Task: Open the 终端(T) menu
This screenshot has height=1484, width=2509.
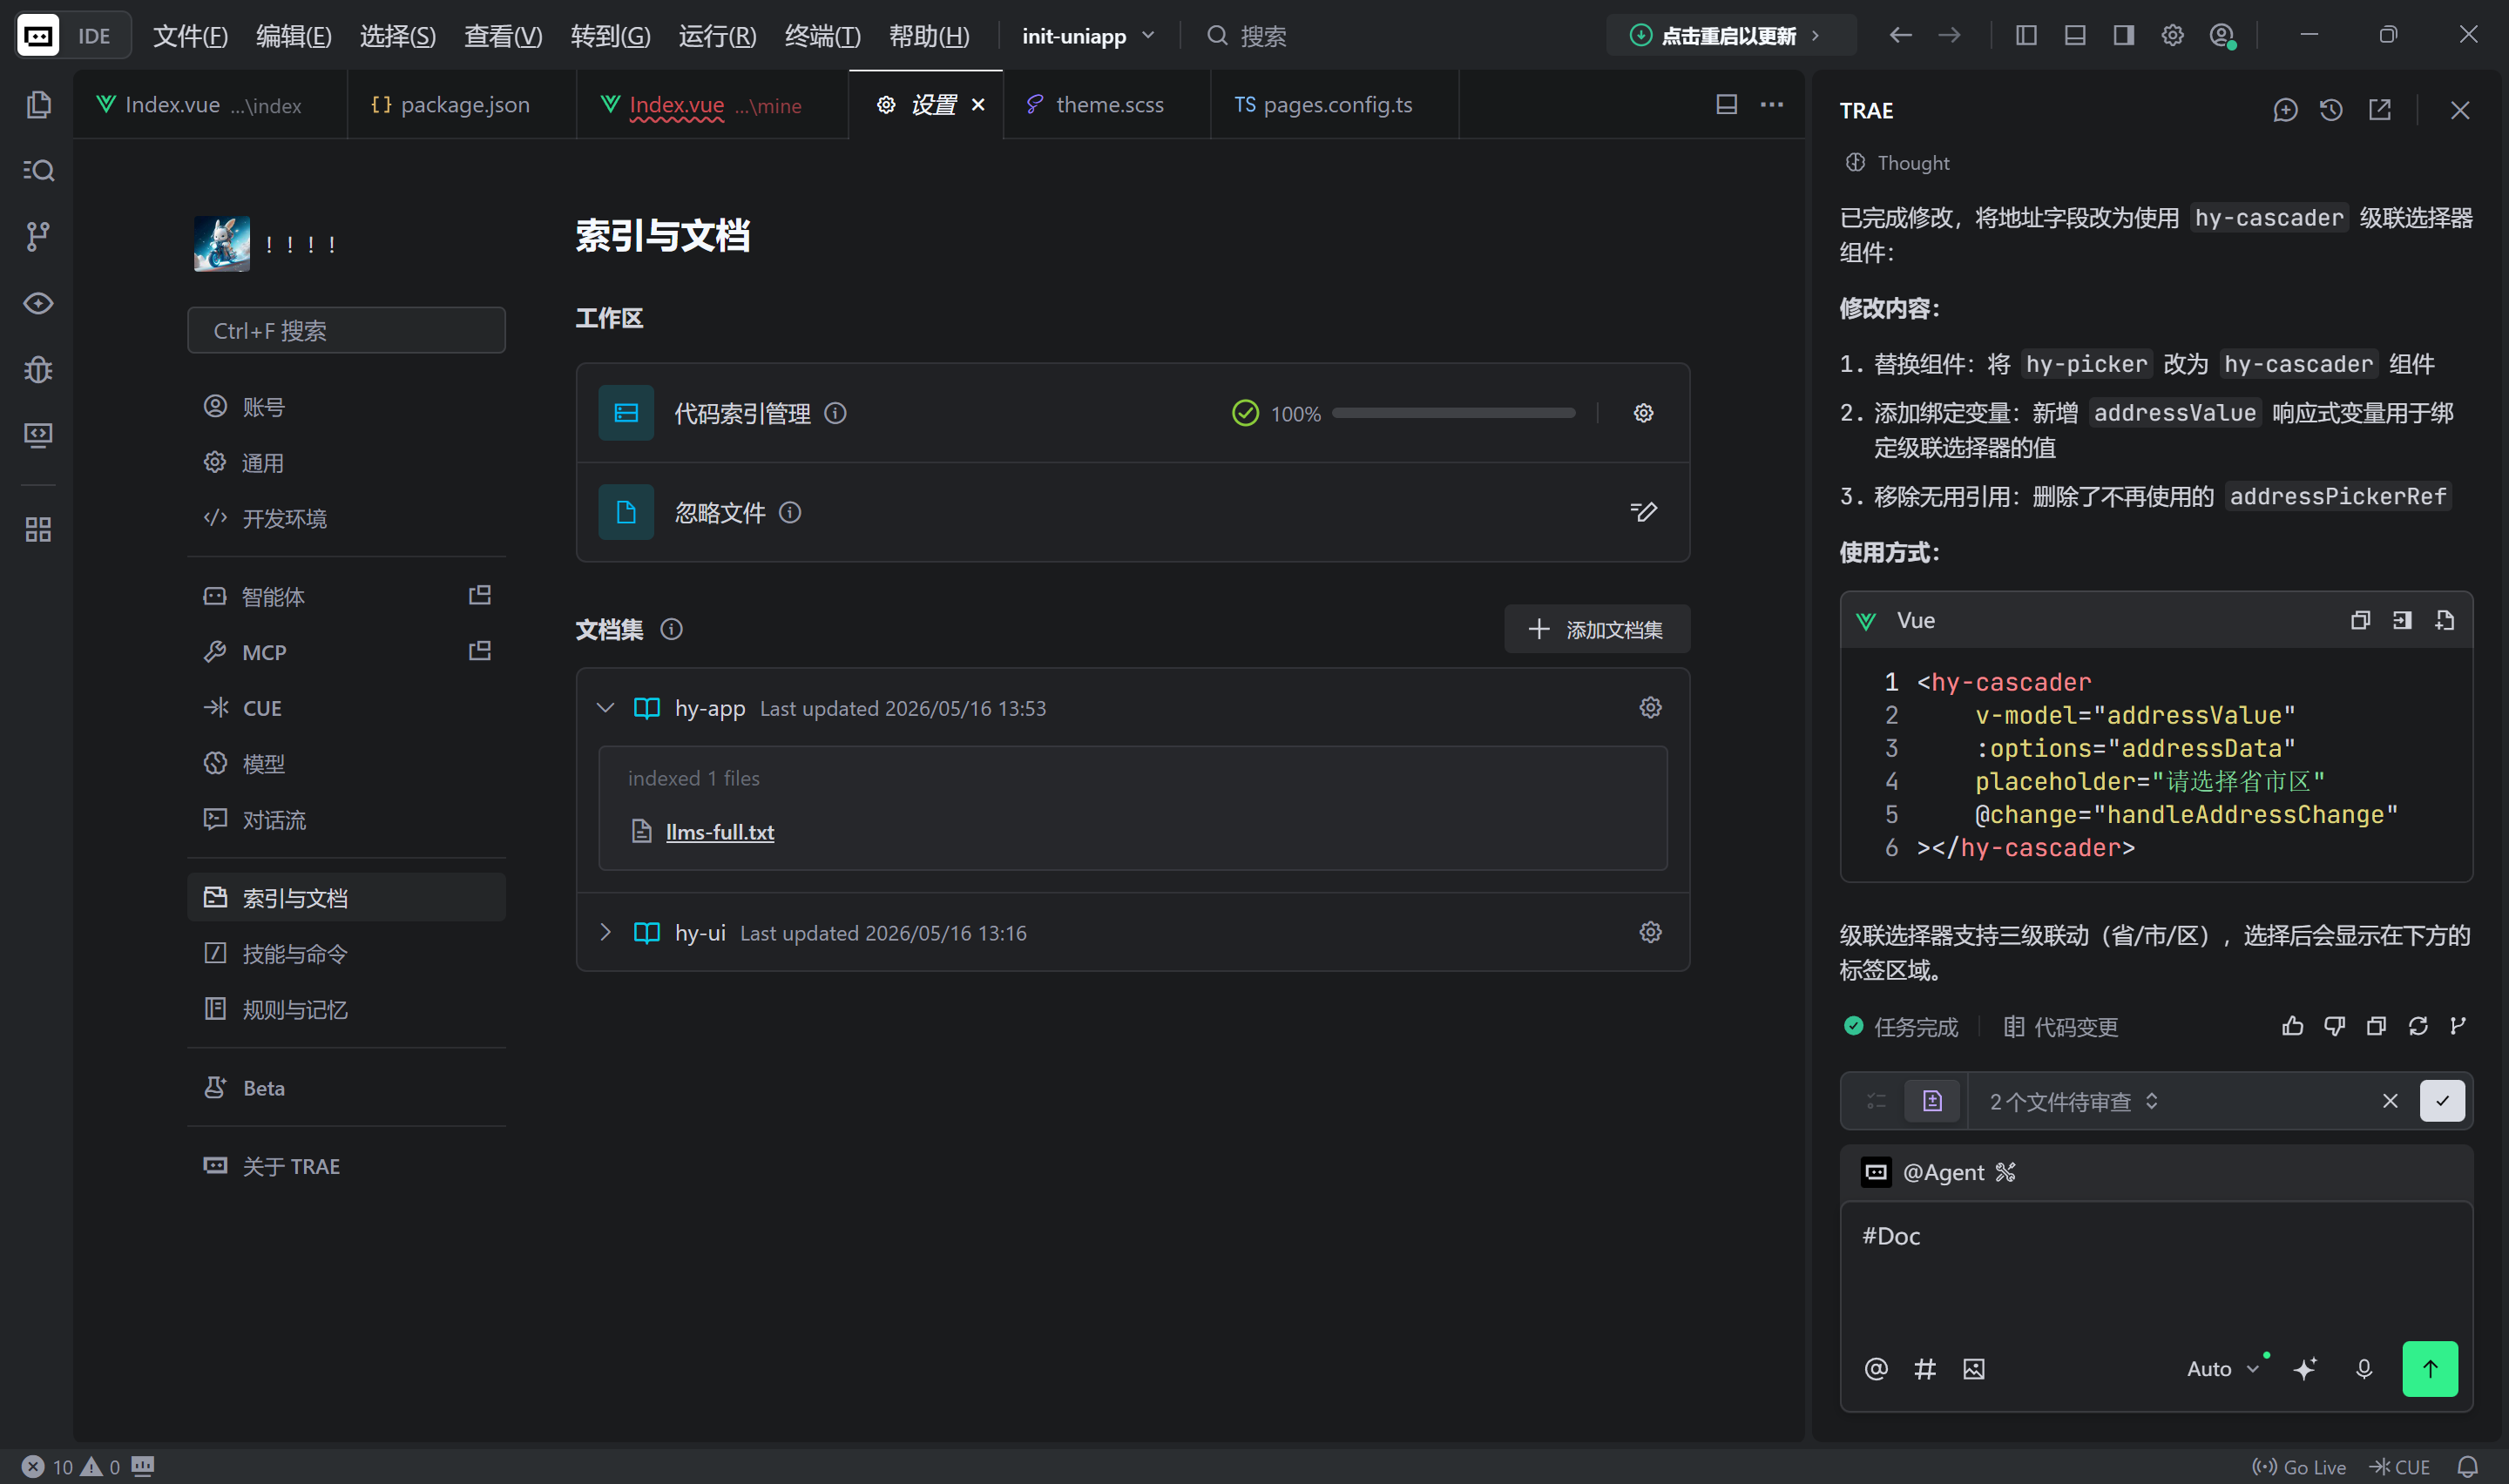Action: pos(822,36)
